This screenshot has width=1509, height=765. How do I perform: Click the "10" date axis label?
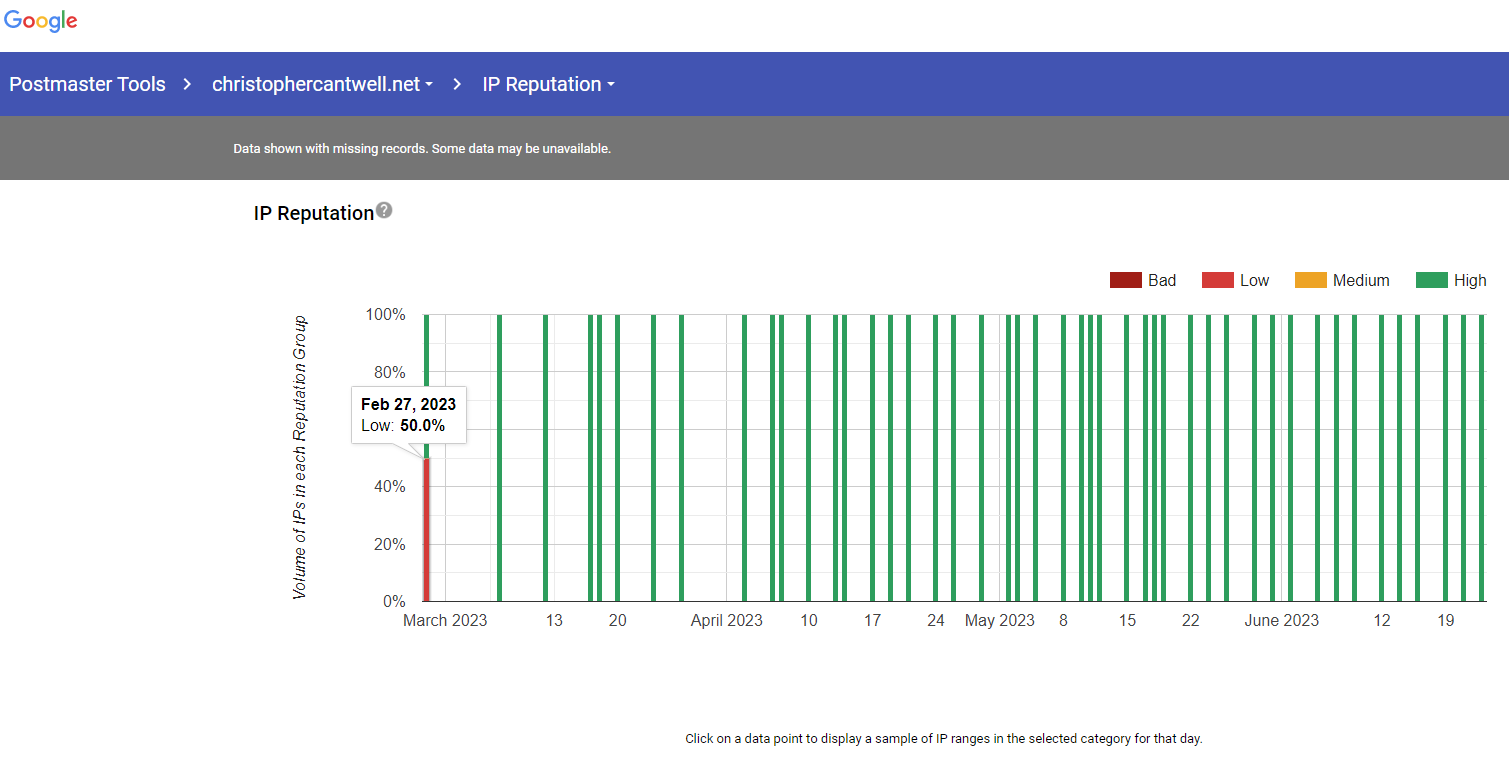809,620
